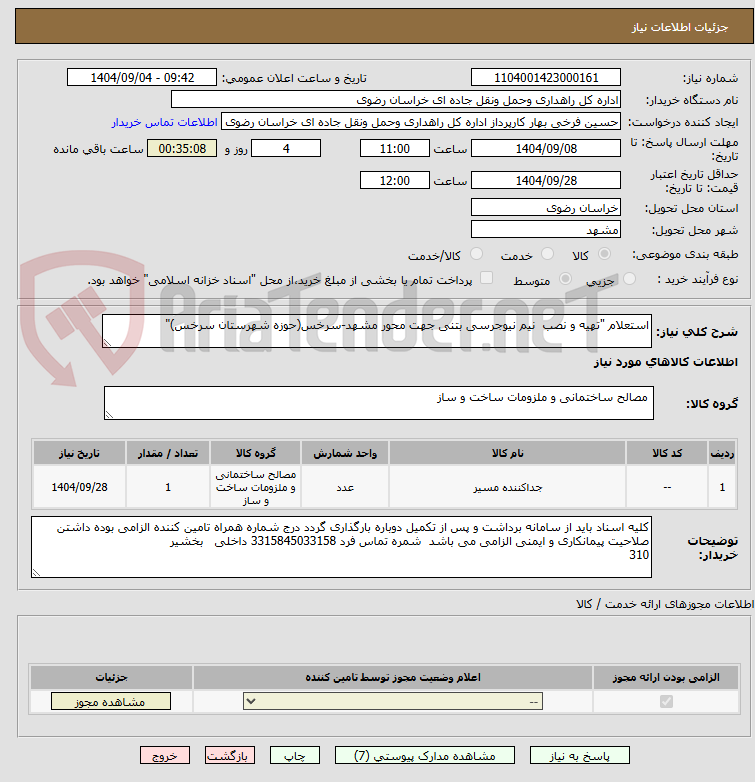
Task: Click the تعداد / مقدار column header
Action: (x=168, y=453)
